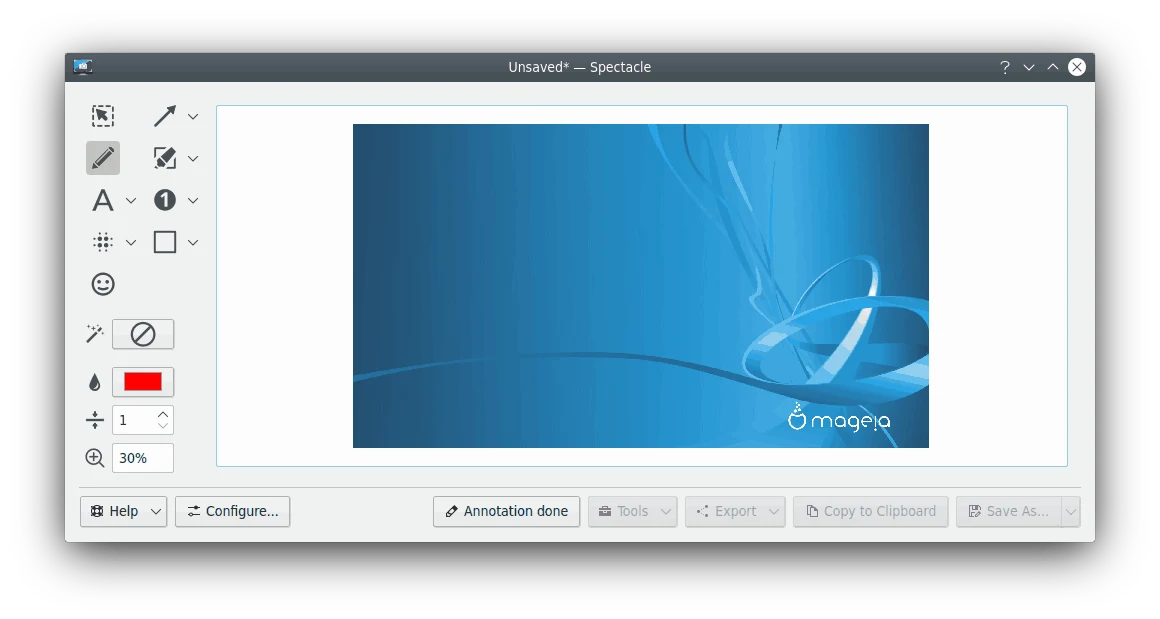Image resolution: width=1160 pixels, height=619 pixels.
Task: Increase line width with up arrow
Action: 163,415
